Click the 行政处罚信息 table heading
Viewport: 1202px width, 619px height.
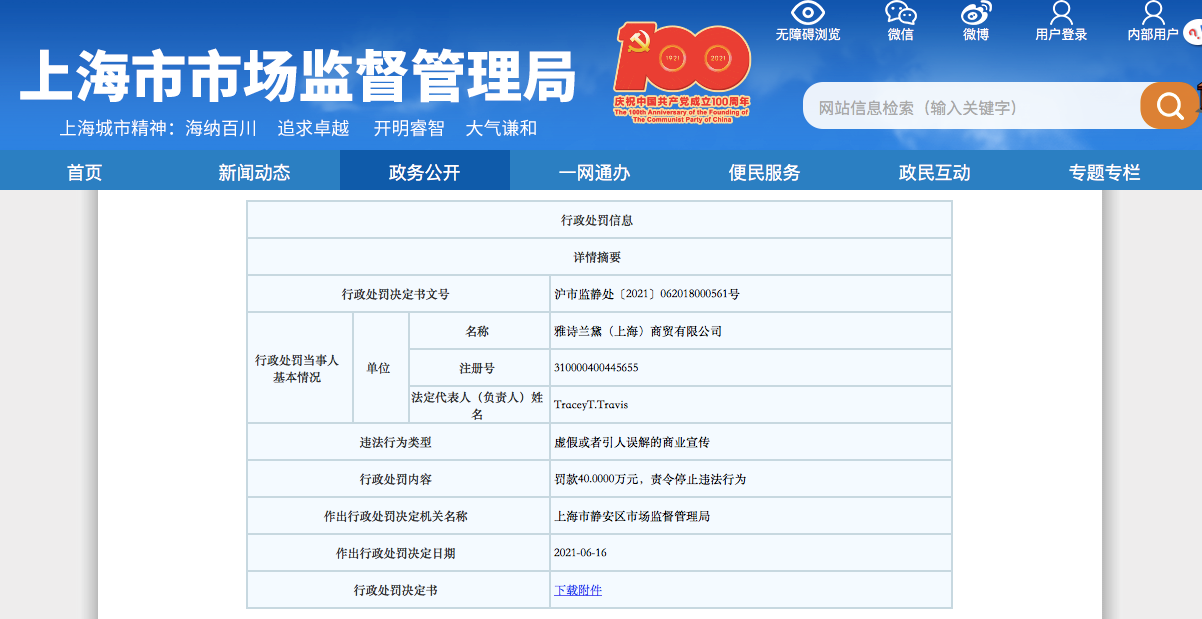(597, 220)
